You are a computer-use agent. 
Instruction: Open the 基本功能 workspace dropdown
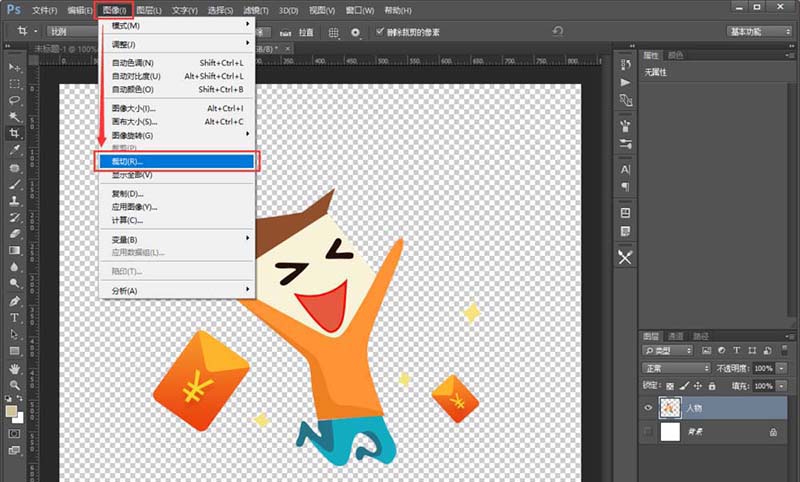pyautogui.click(x=758, y=32)
